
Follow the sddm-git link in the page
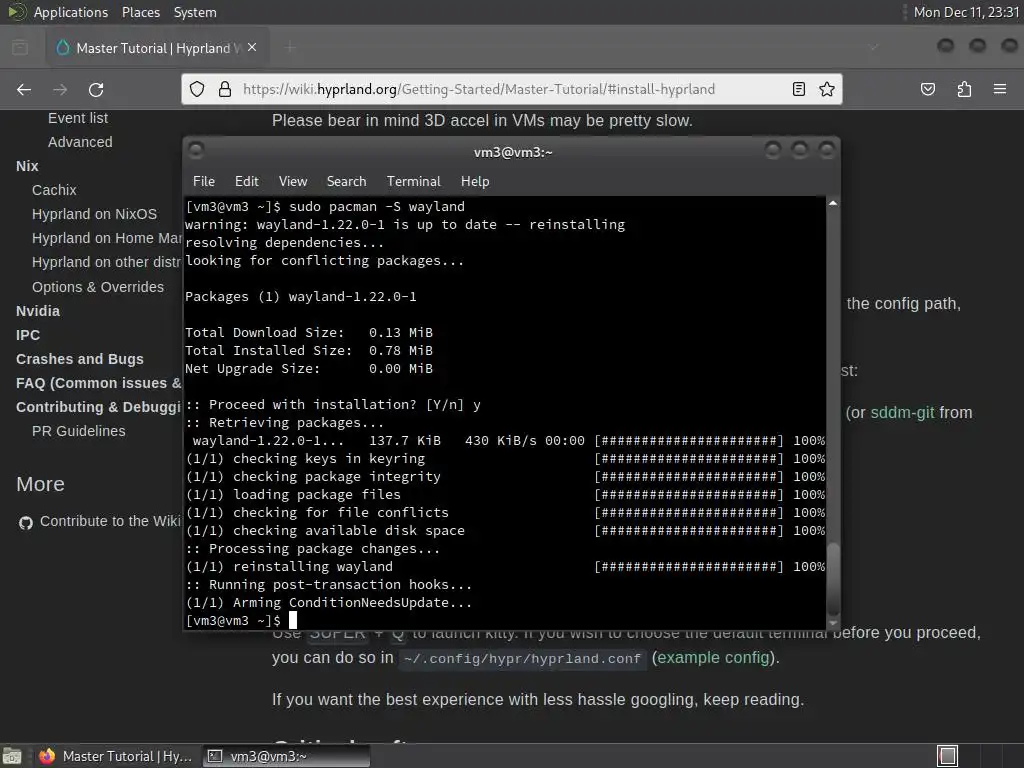coord(903,413)
